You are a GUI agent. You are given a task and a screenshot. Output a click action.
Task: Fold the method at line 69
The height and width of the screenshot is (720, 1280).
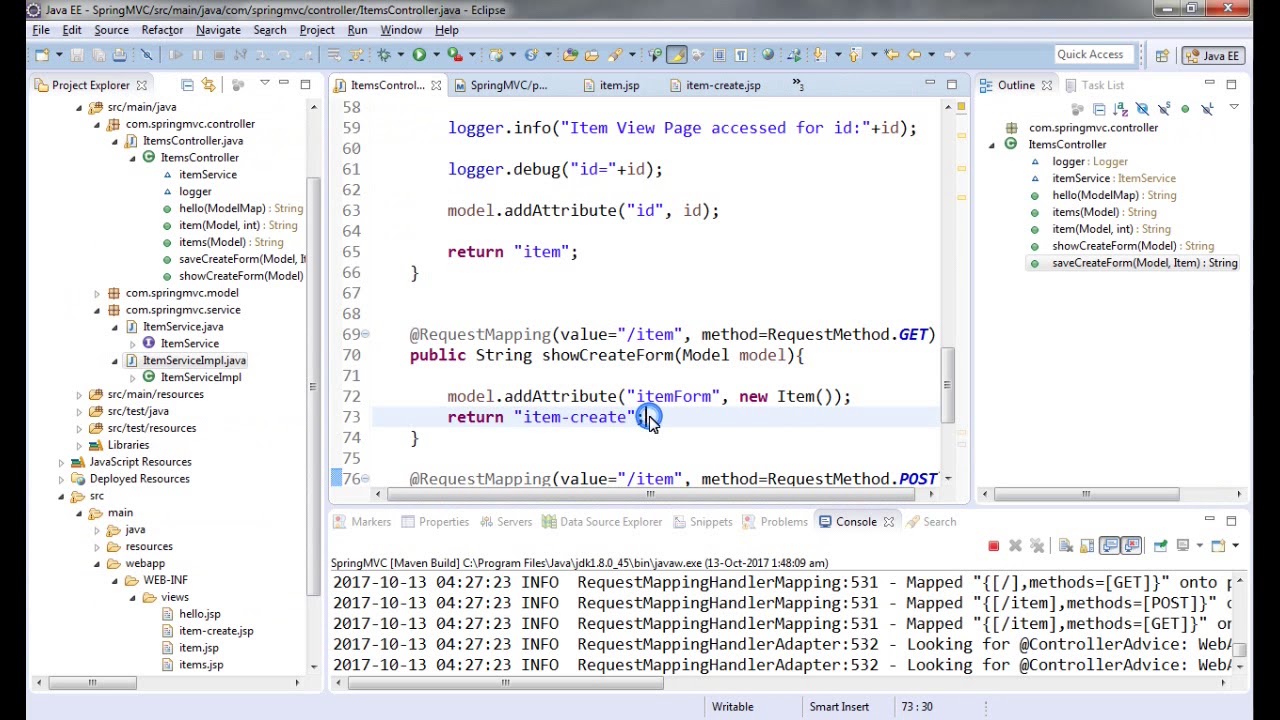coord(365,334)
